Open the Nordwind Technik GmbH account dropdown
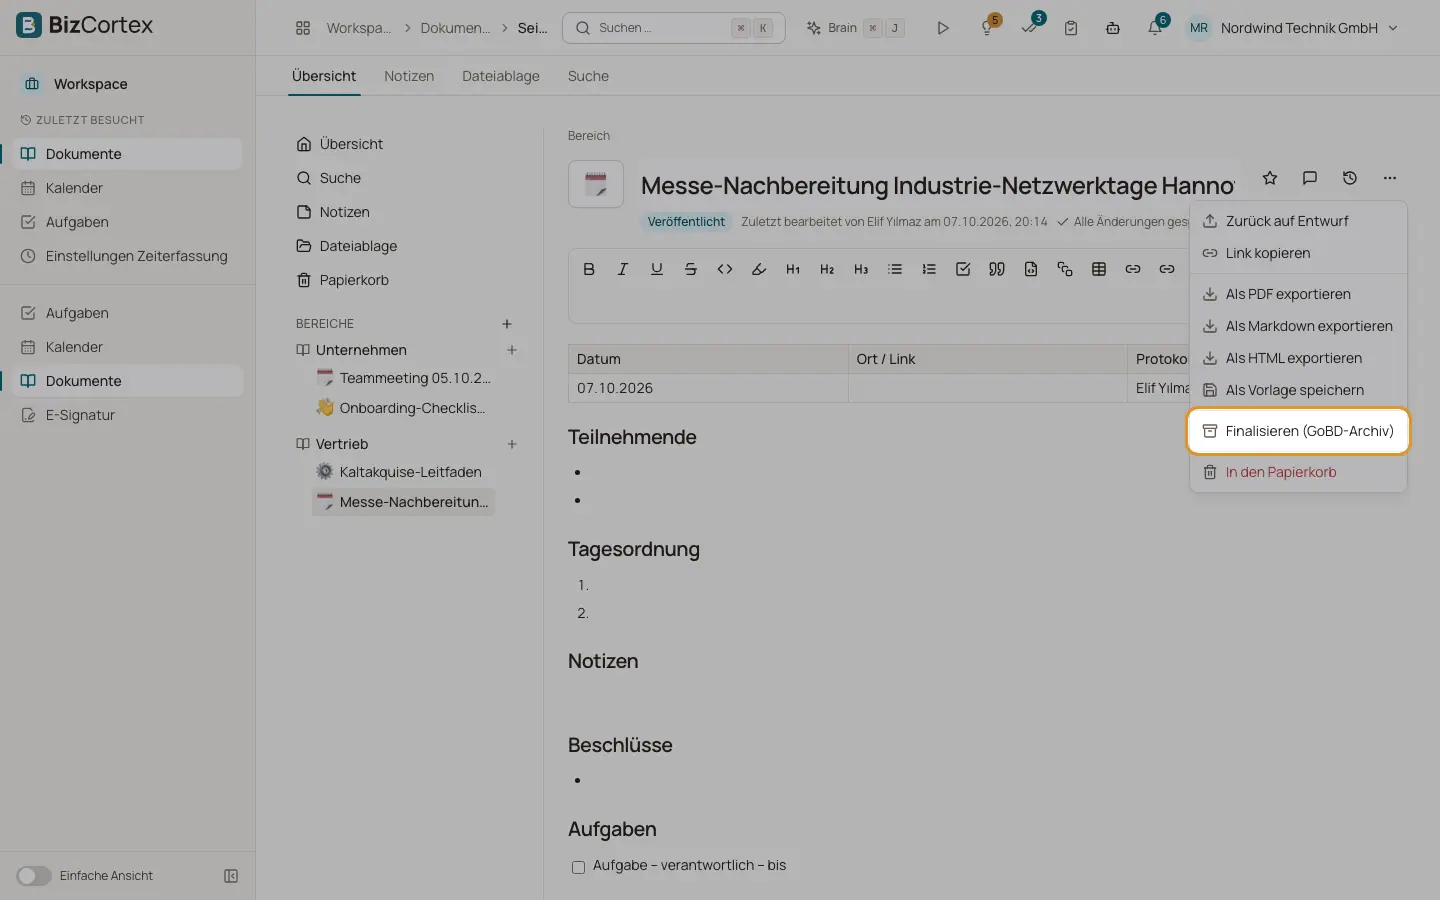 point(1293,28)
